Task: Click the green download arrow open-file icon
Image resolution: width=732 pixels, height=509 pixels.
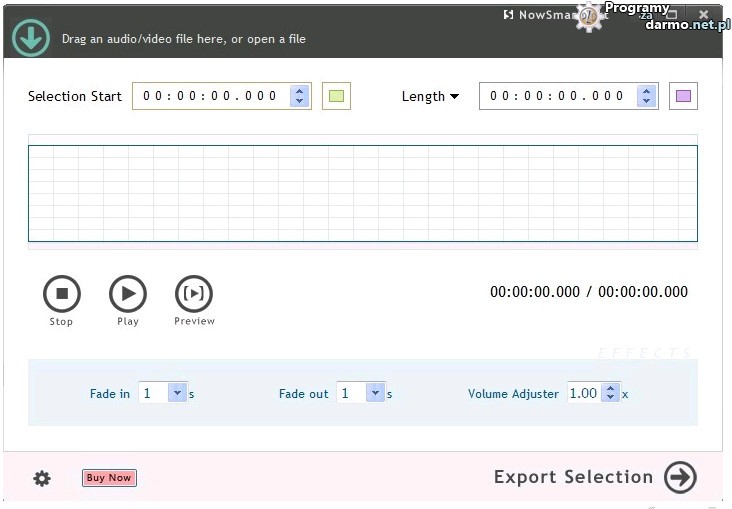Action: tap(31, 38)
